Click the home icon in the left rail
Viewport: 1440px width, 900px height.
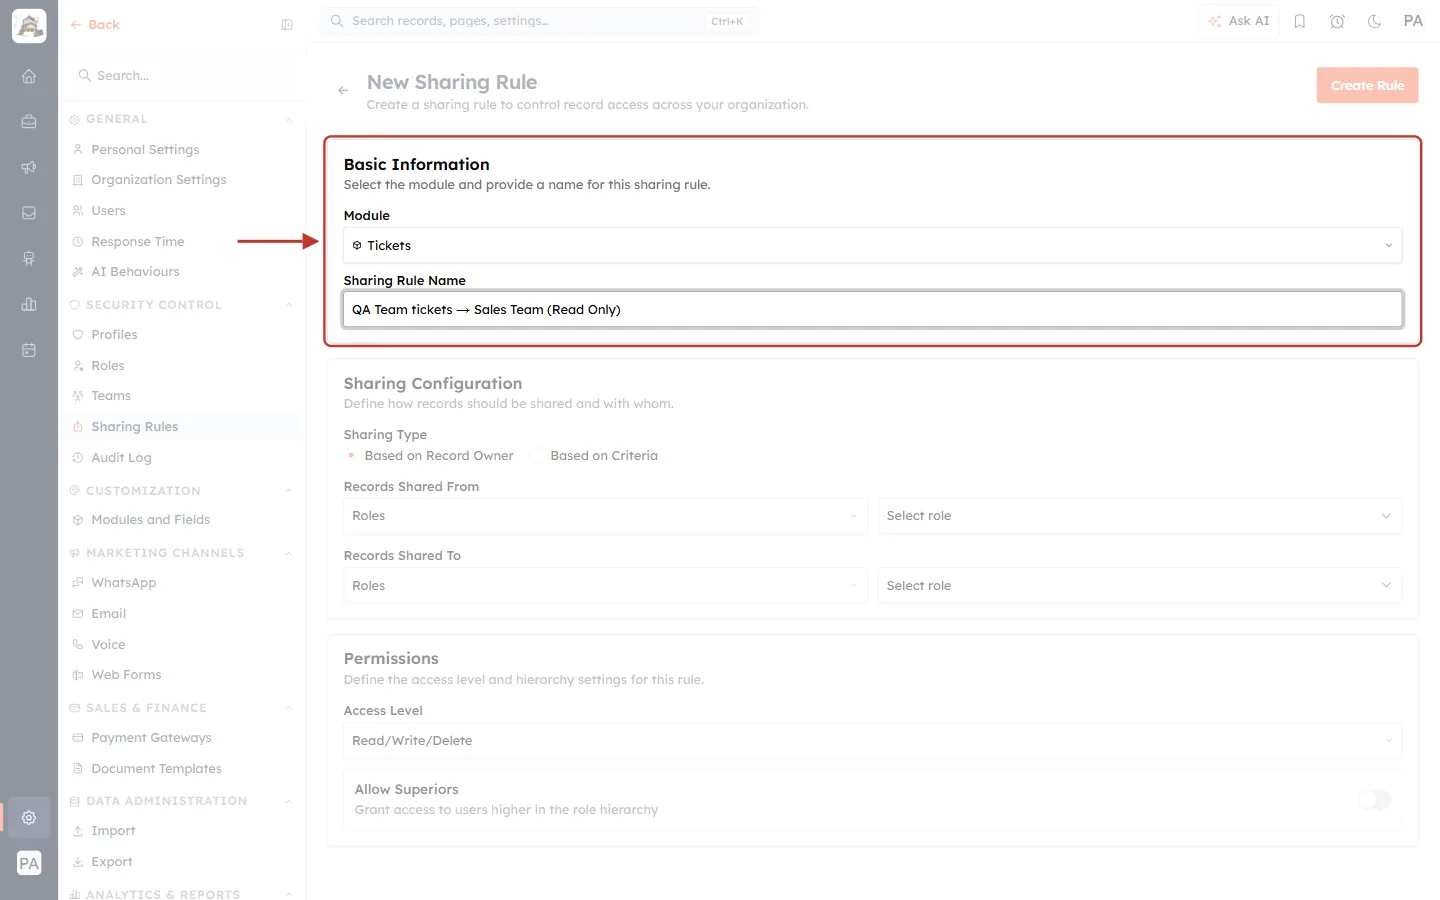click(x=29, y=76)
